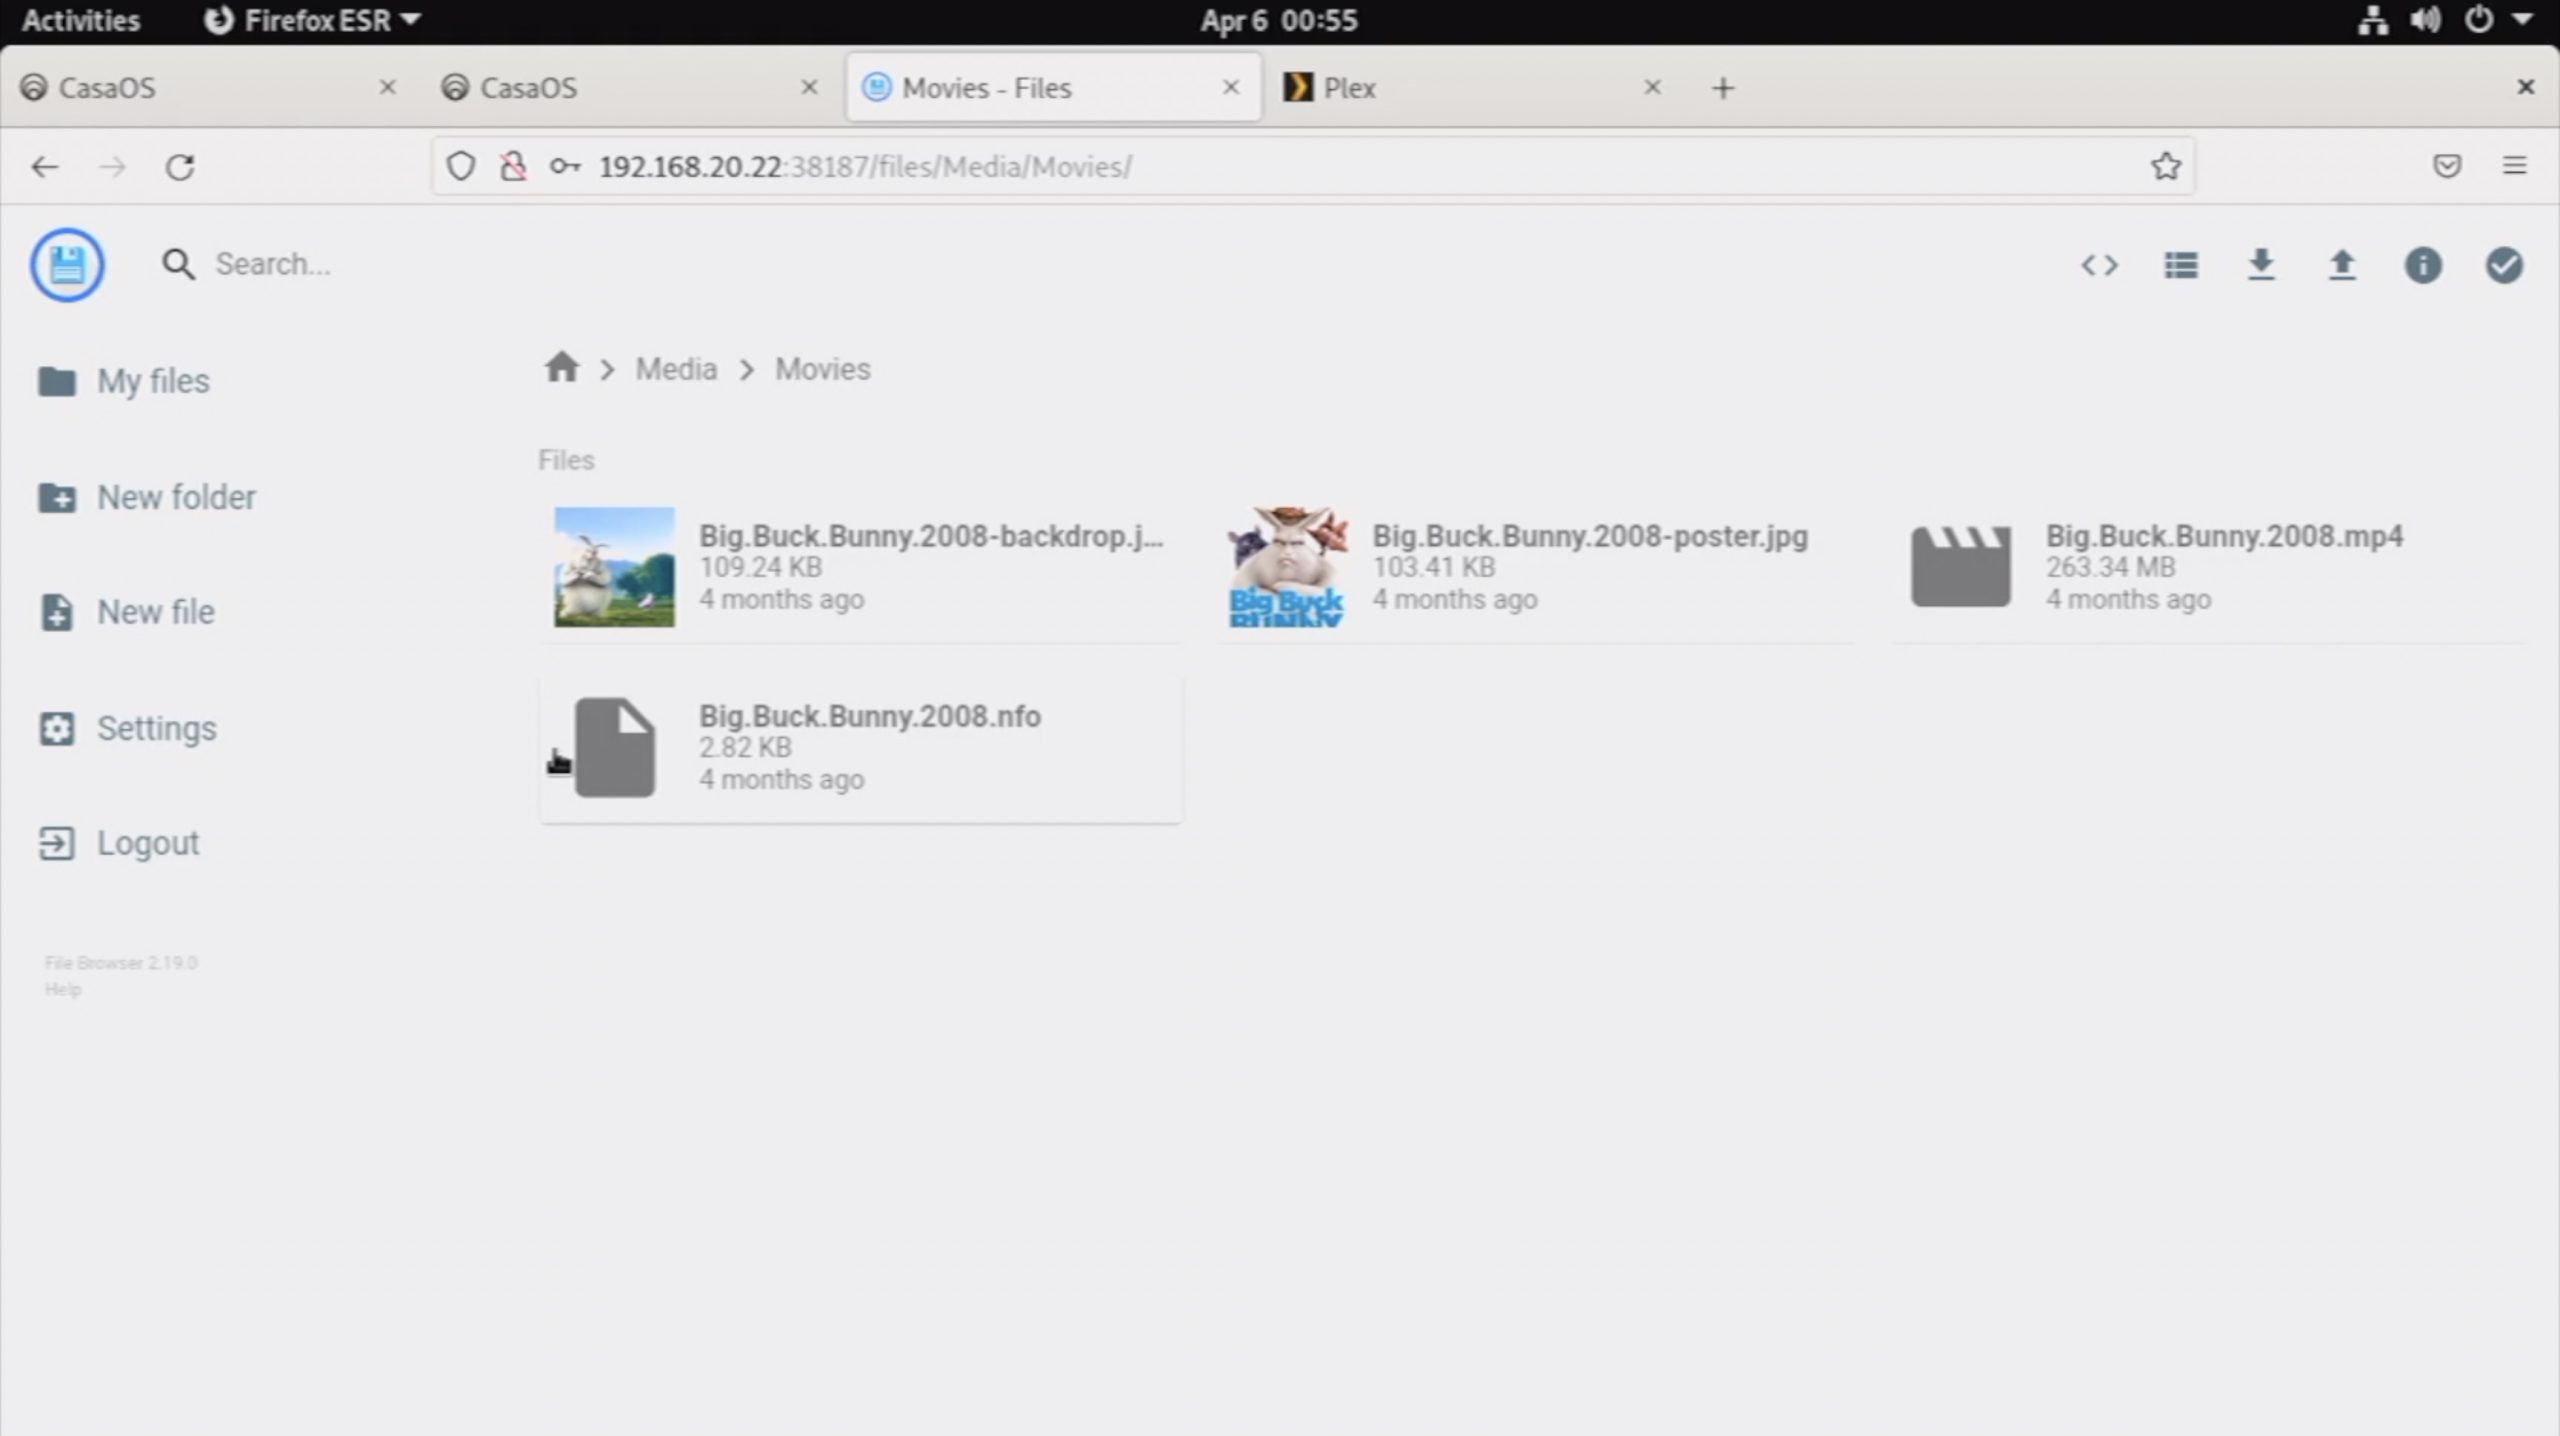2560x1436 pixels.
Task: Select Big.Buck.Bunny.2008-poster.jpg thumbnail
Action: [1286, 567]
